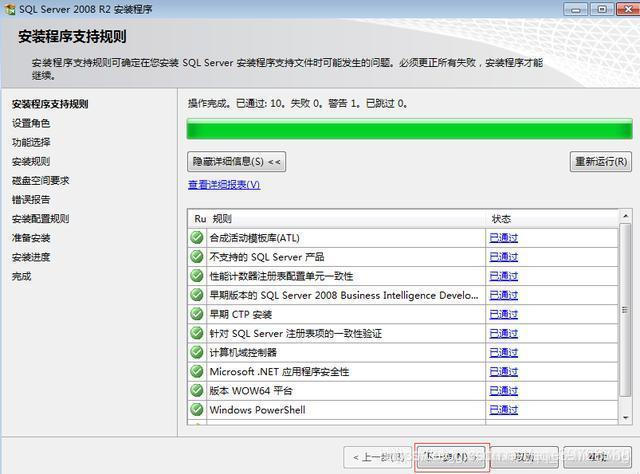
Task: Click the rule text 计算机域控制器
Action: (243, 352)
